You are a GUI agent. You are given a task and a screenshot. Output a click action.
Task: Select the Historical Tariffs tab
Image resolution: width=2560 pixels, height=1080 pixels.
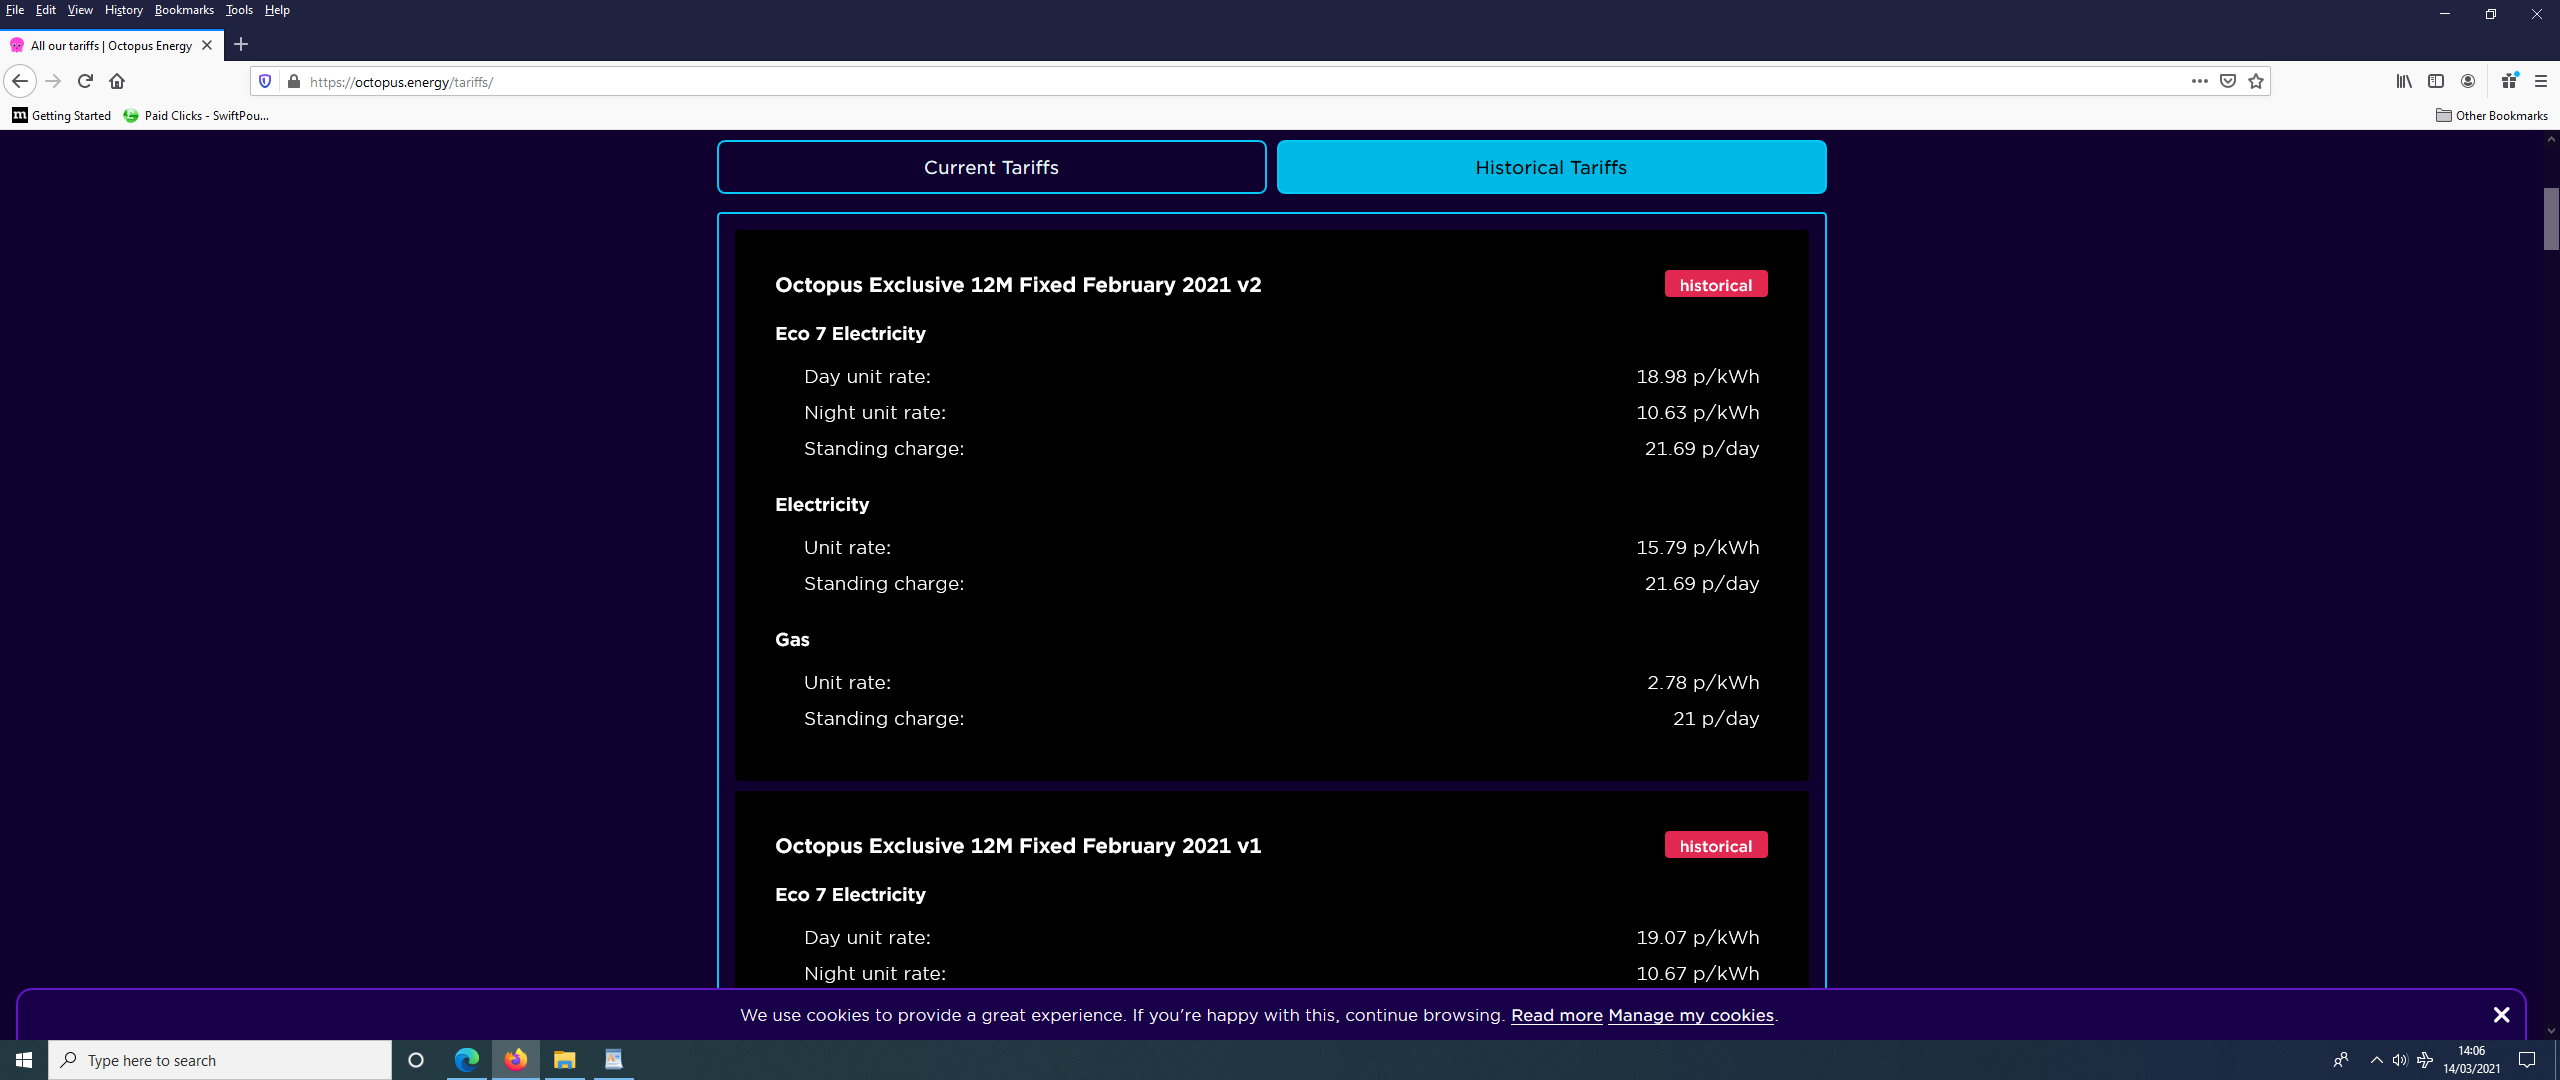click(x=1551, y=167)
